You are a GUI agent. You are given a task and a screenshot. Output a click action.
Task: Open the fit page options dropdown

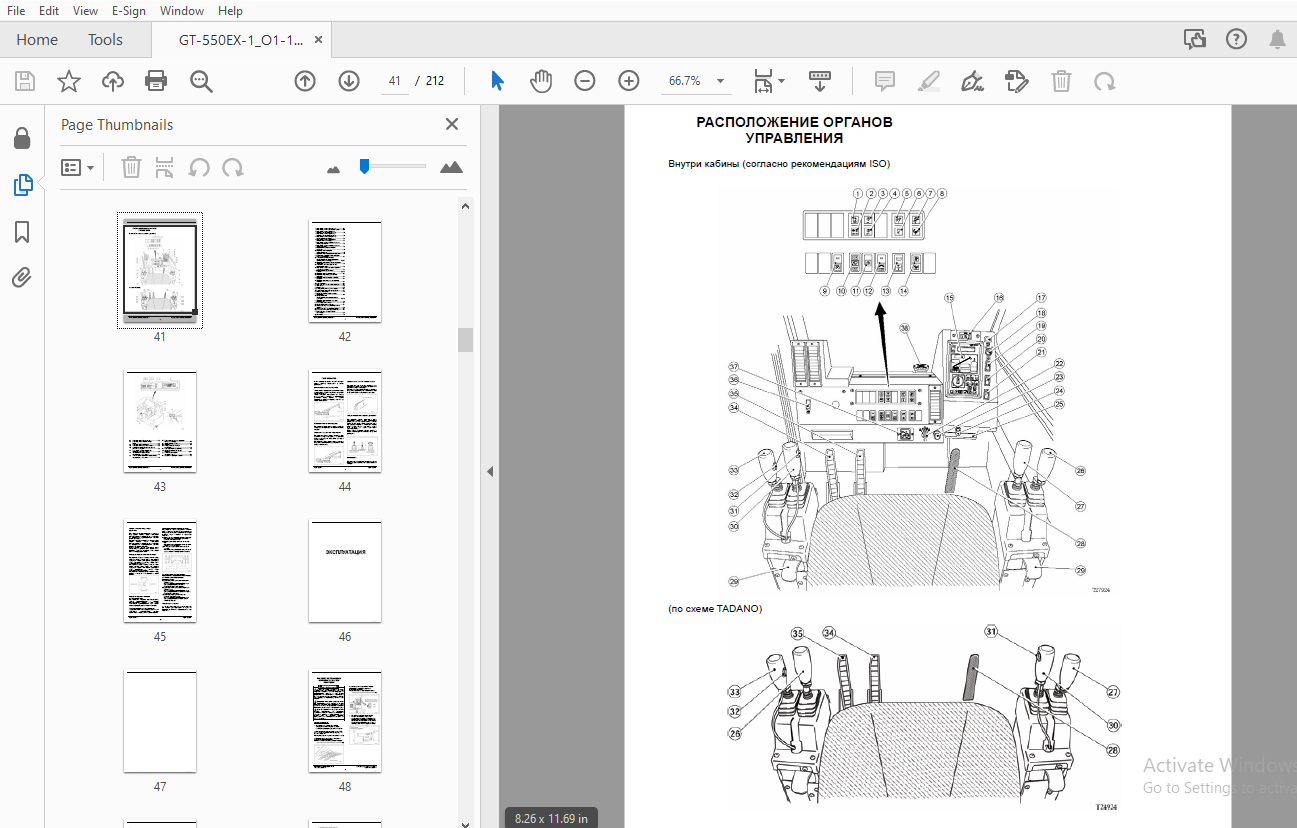768,81
